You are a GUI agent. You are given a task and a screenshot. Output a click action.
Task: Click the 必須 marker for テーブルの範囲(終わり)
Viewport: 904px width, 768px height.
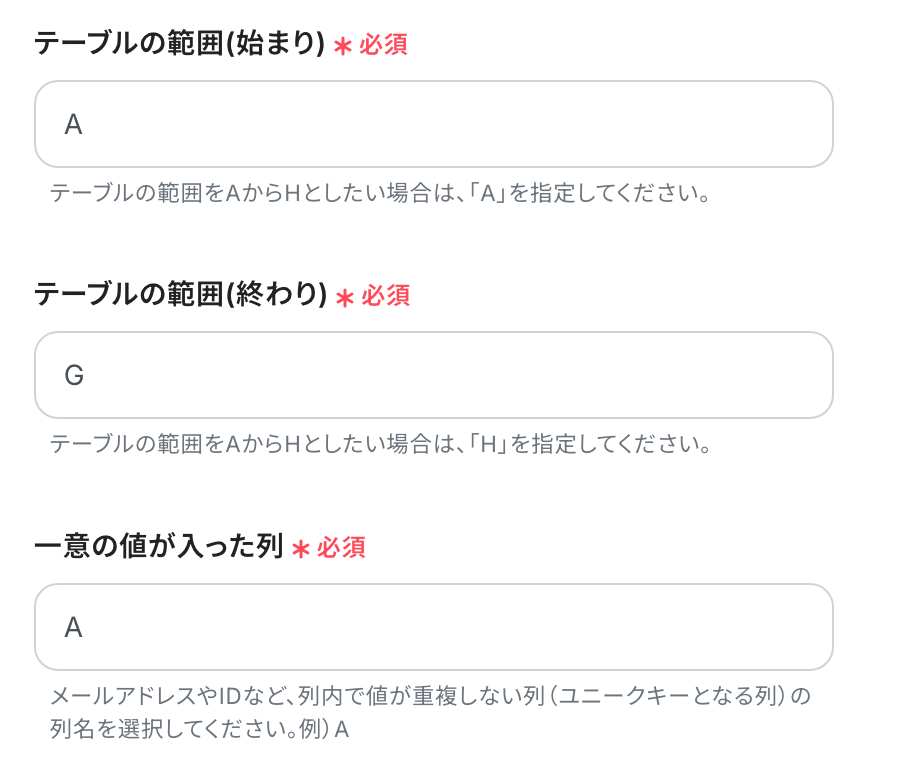pos(385,296)
